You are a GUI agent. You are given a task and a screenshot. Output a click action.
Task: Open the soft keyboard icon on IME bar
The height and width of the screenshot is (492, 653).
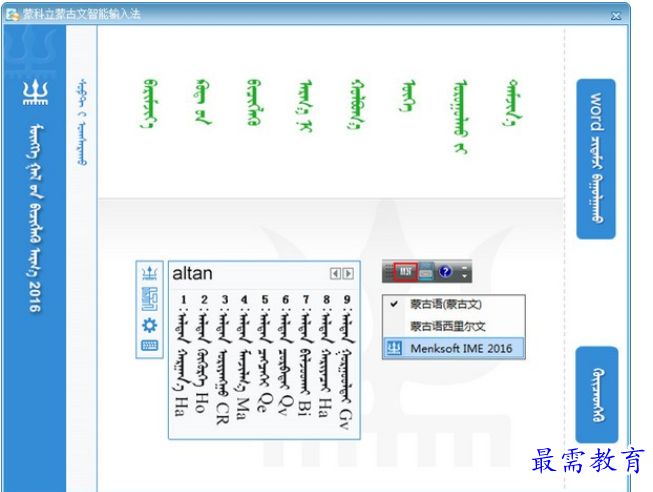pos(150,346)
